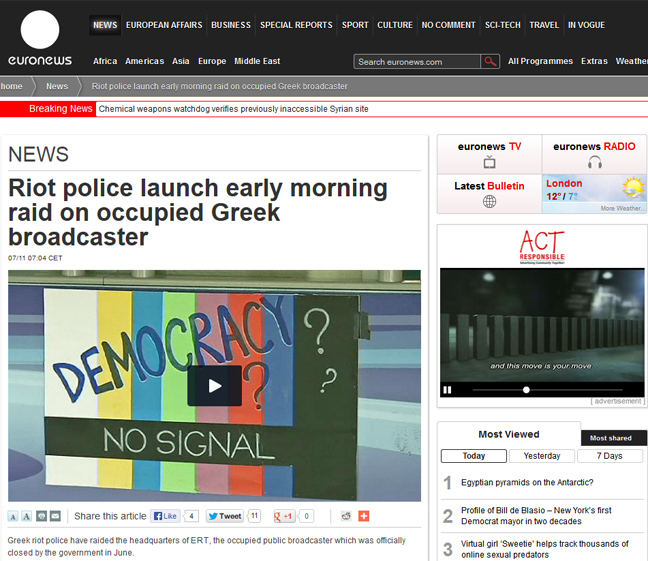The width and height of the screenshot is (648, 561).
Task: Open the More Weather link
Action: pyautogui.click(x=620, y=208)
